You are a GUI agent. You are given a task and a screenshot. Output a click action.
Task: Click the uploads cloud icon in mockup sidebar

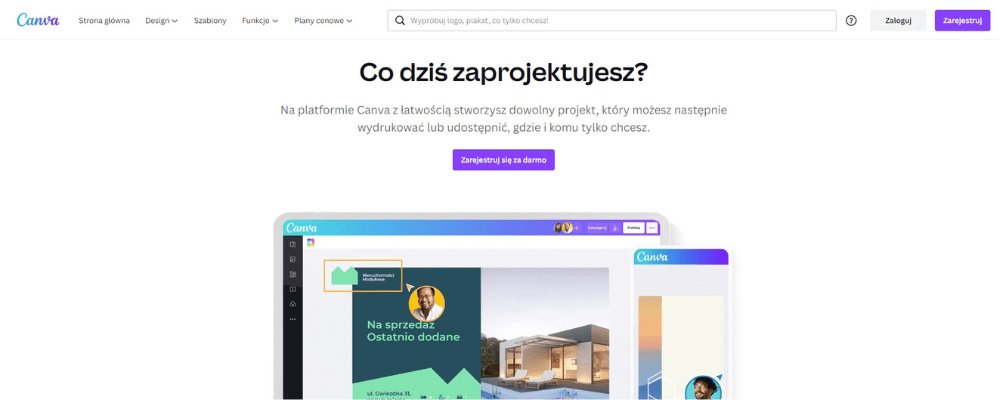coord(293,304)
